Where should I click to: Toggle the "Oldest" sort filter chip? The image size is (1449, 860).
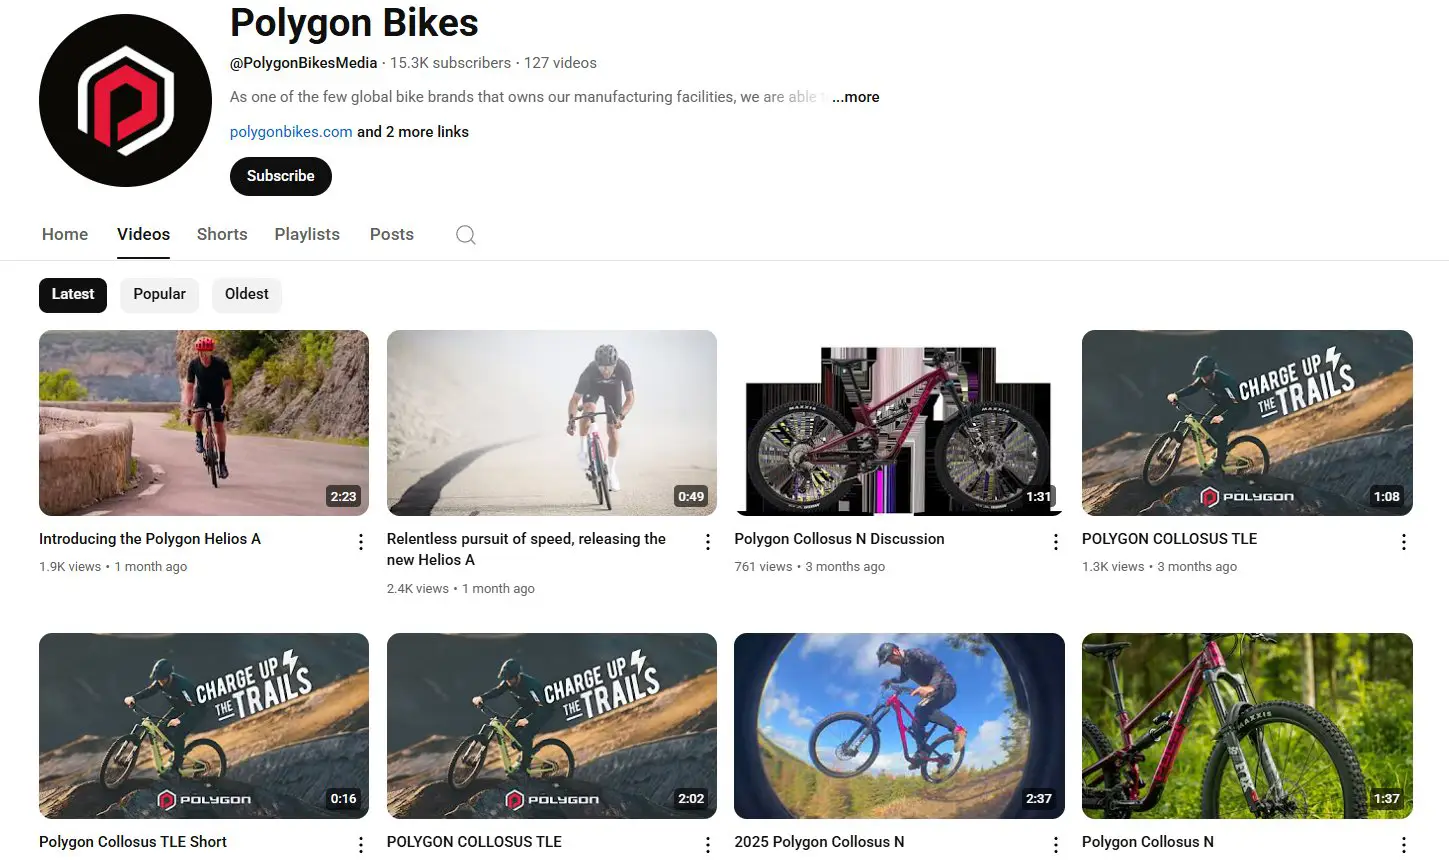coord(246,294)
